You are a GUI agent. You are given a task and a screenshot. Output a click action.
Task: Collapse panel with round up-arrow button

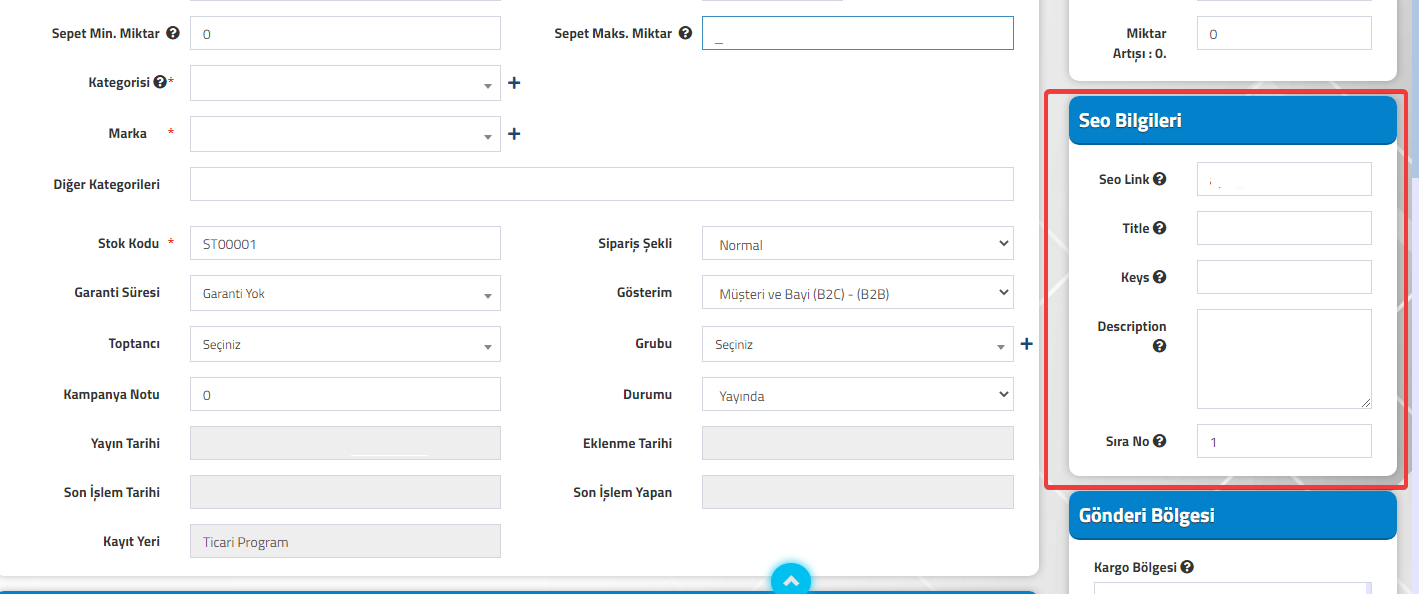click(791, 581)
